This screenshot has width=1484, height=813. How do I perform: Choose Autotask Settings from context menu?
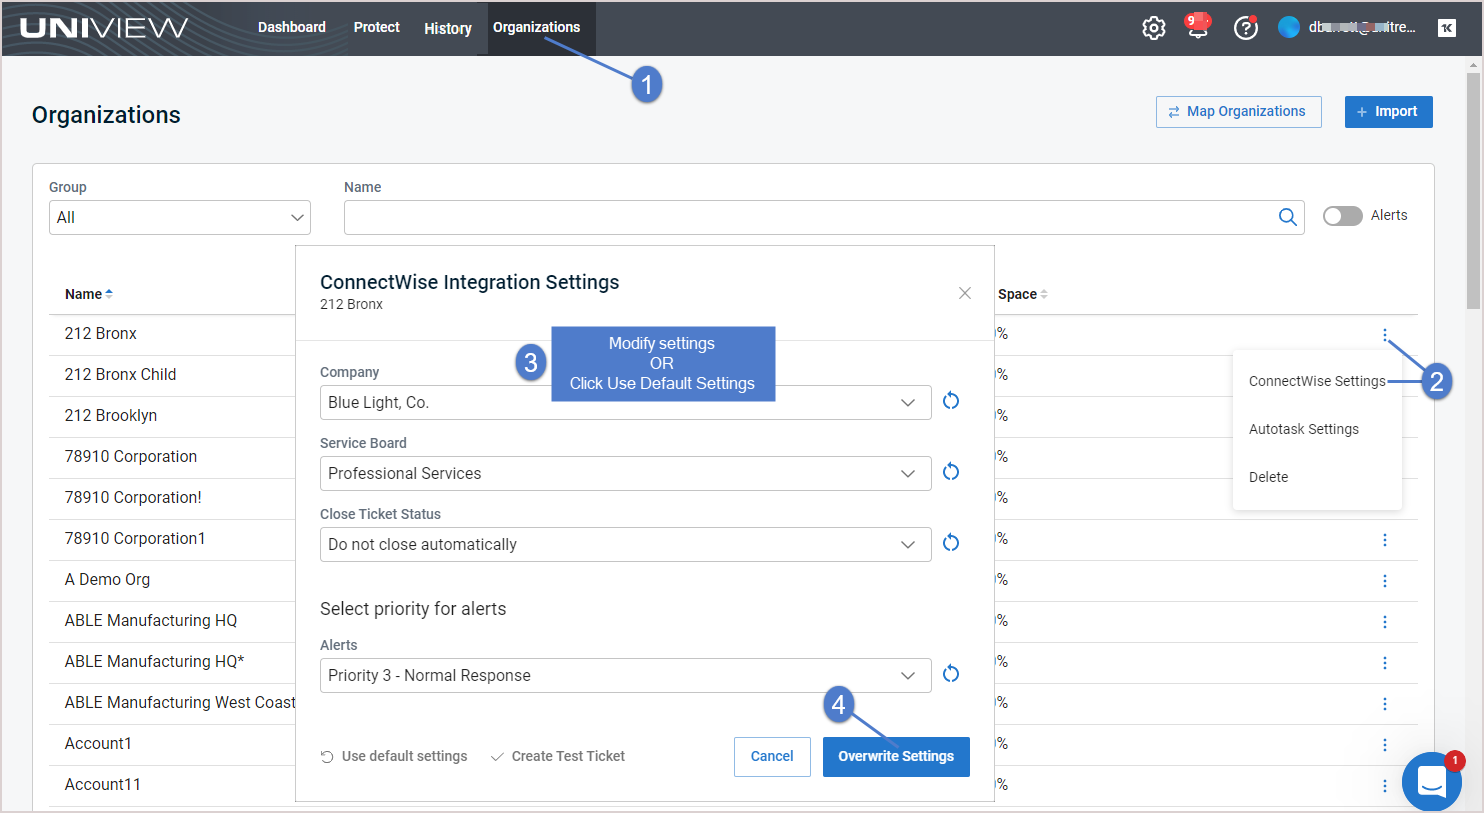1304,429
